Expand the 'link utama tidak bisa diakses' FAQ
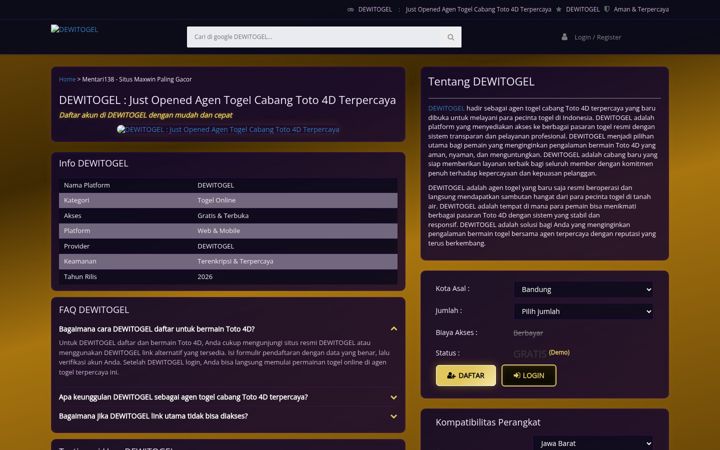720x450 pixels. [x=228, y=416]
